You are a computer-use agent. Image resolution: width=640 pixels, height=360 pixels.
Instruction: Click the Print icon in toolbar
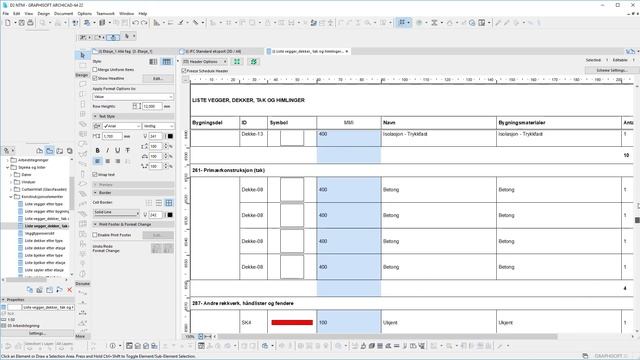click(30, 23)
